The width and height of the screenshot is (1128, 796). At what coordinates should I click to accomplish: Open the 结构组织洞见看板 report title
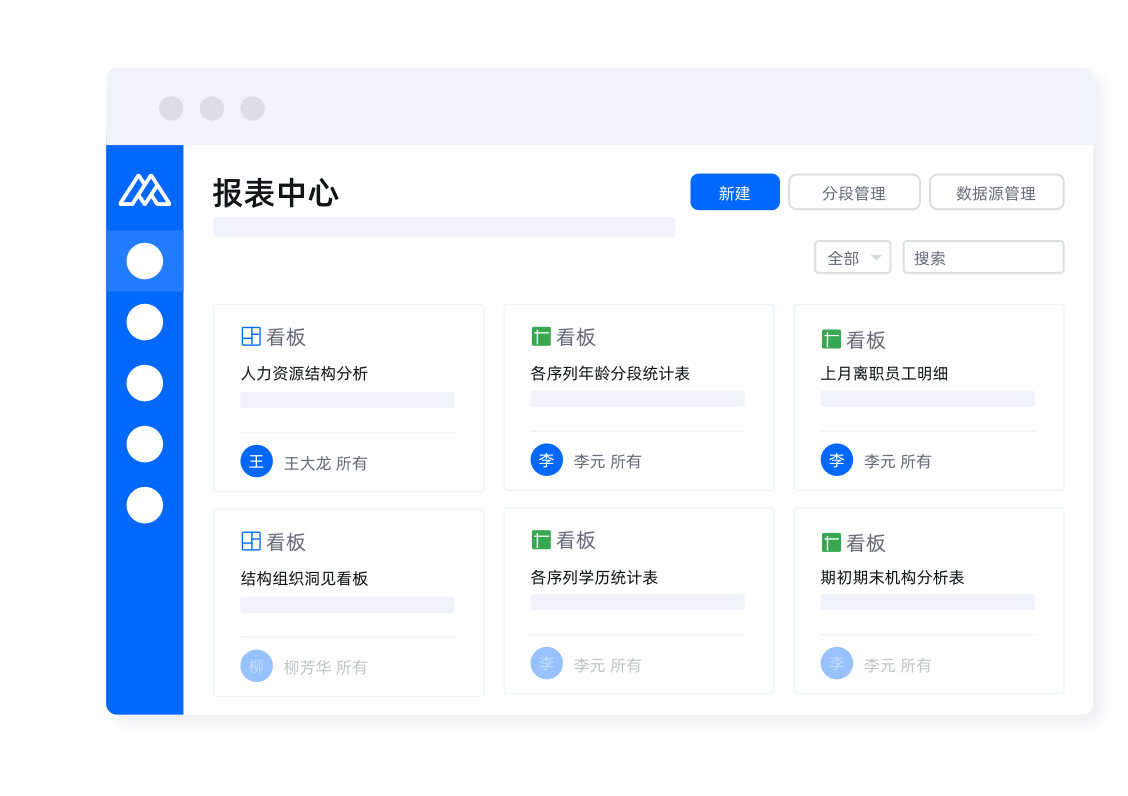click(304, 579)
